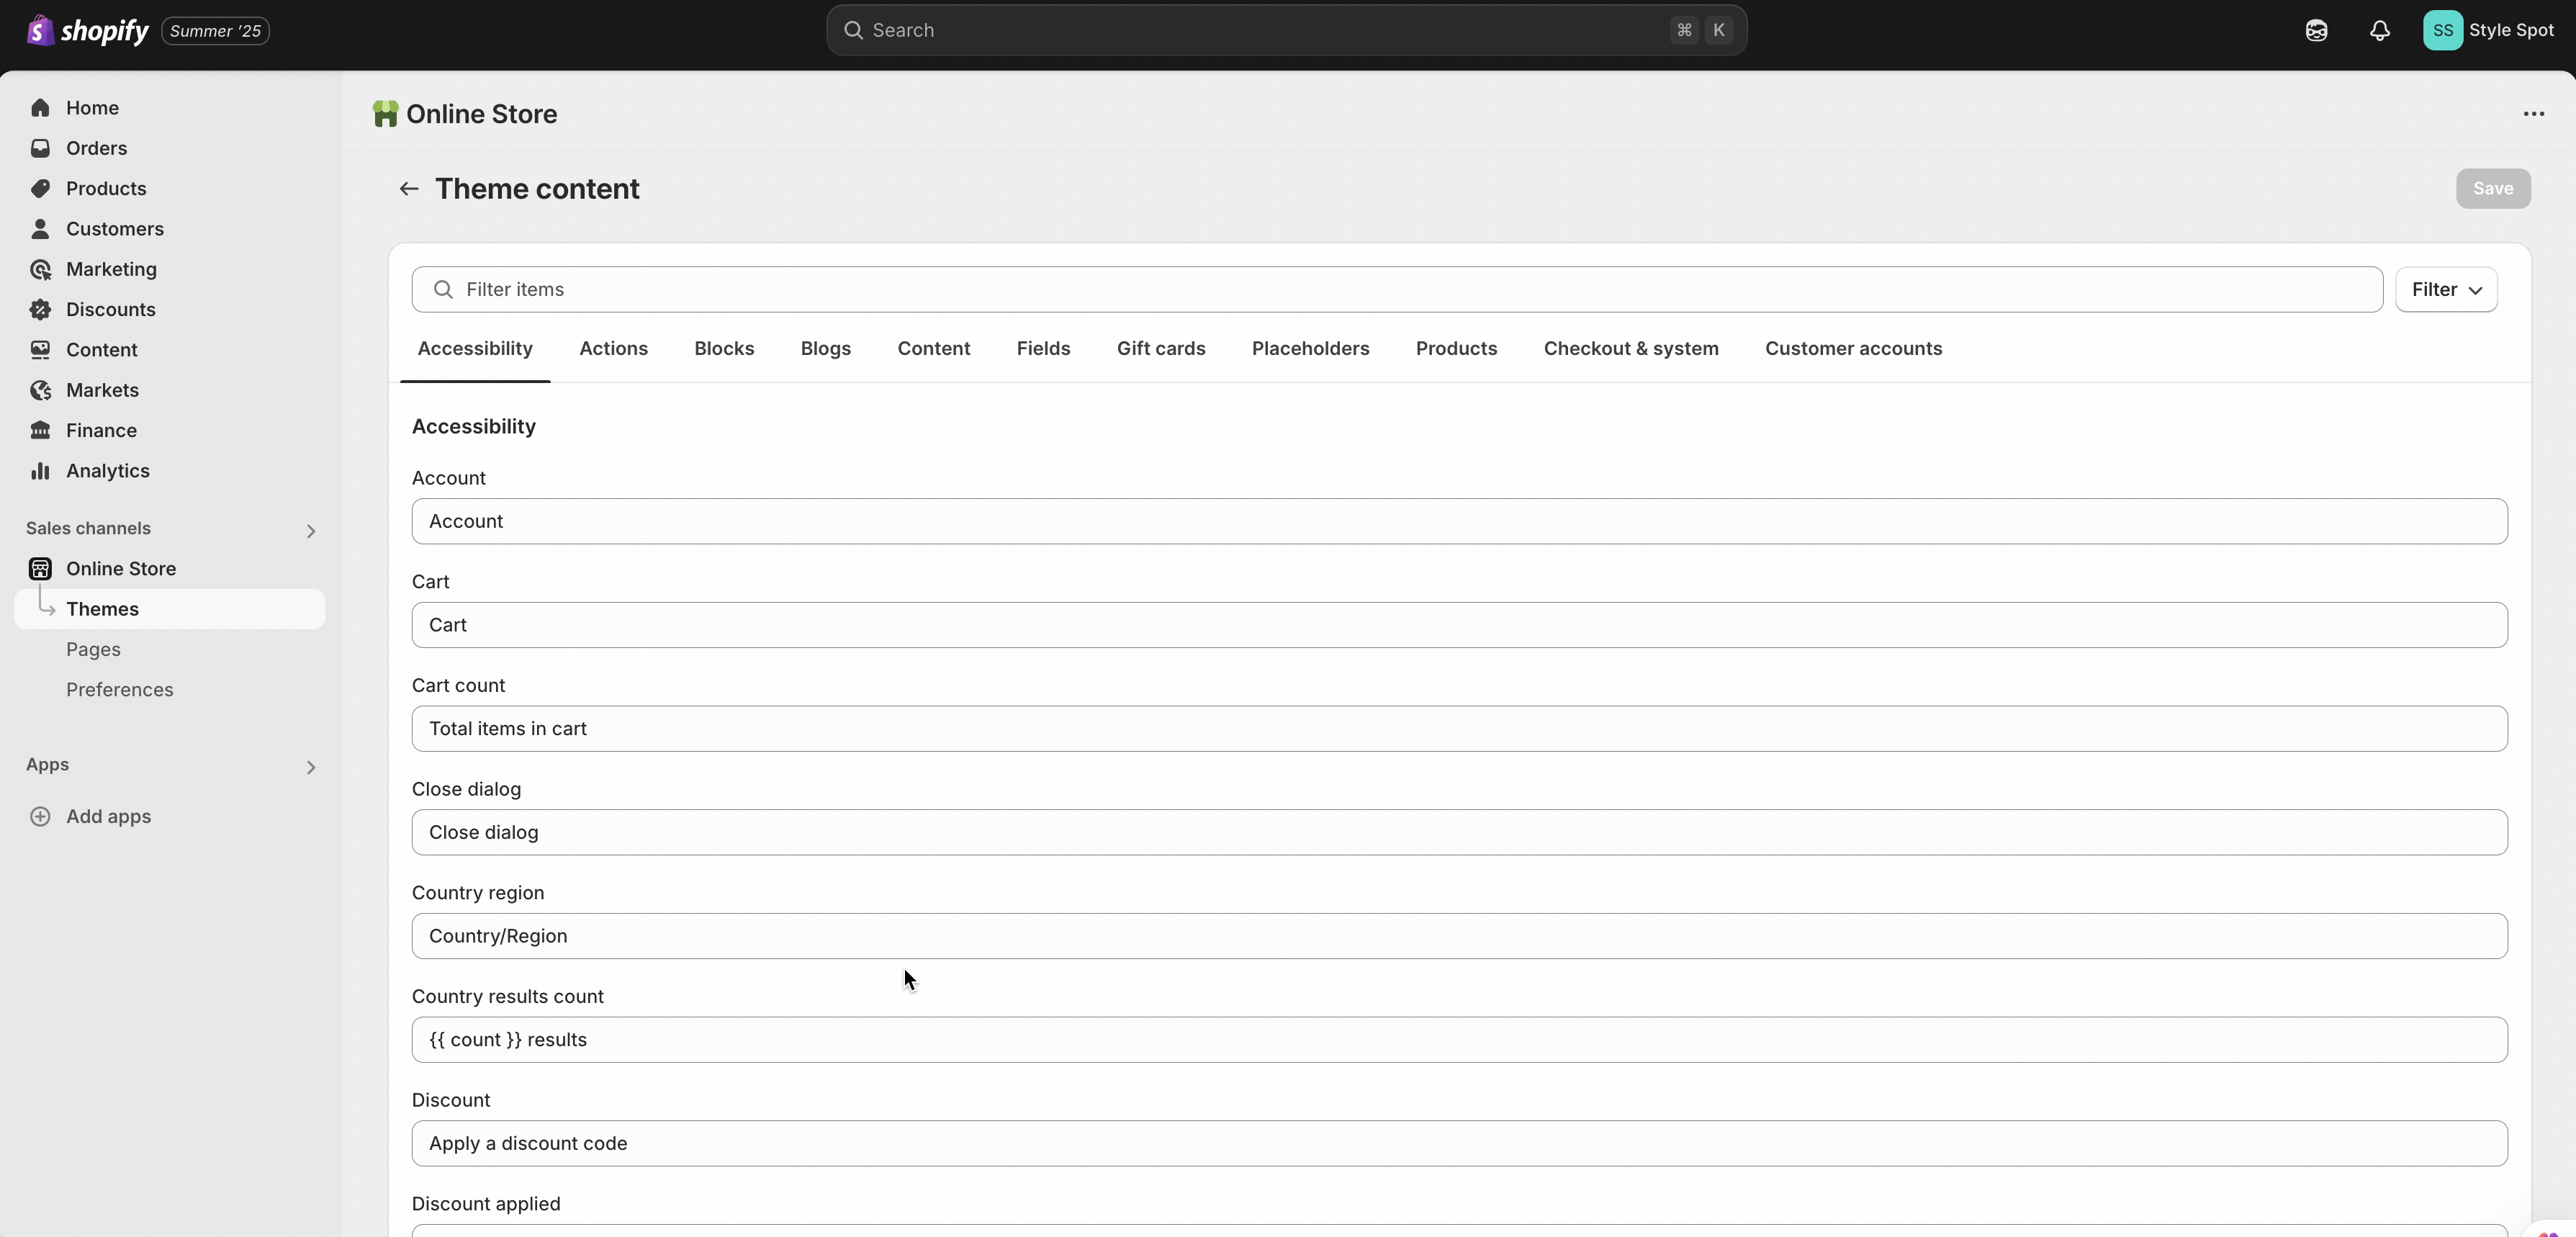The height and width of the screenshot is (1237, 2576).
Task: Click the Filter items search field
Action: point(1396,289)
